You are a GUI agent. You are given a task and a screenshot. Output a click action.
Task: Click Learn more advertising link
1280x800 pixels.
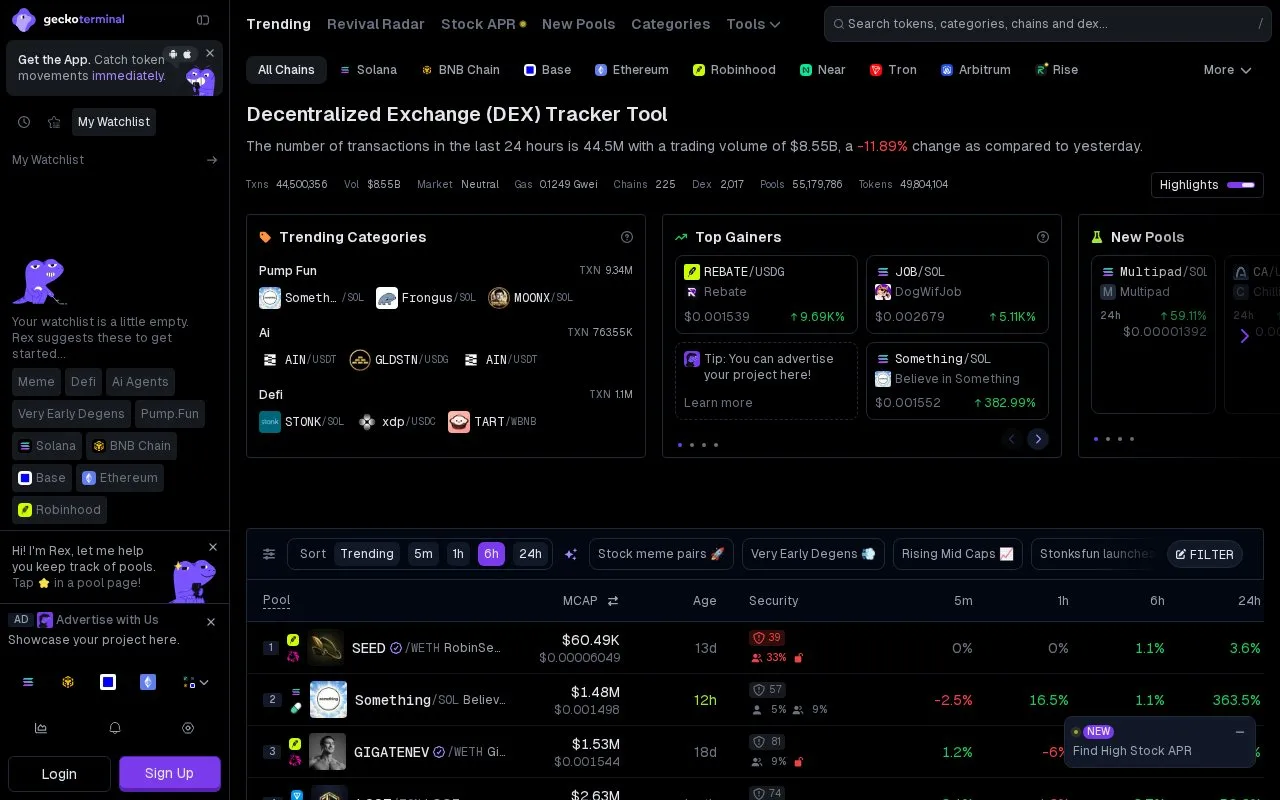(718, 403)
